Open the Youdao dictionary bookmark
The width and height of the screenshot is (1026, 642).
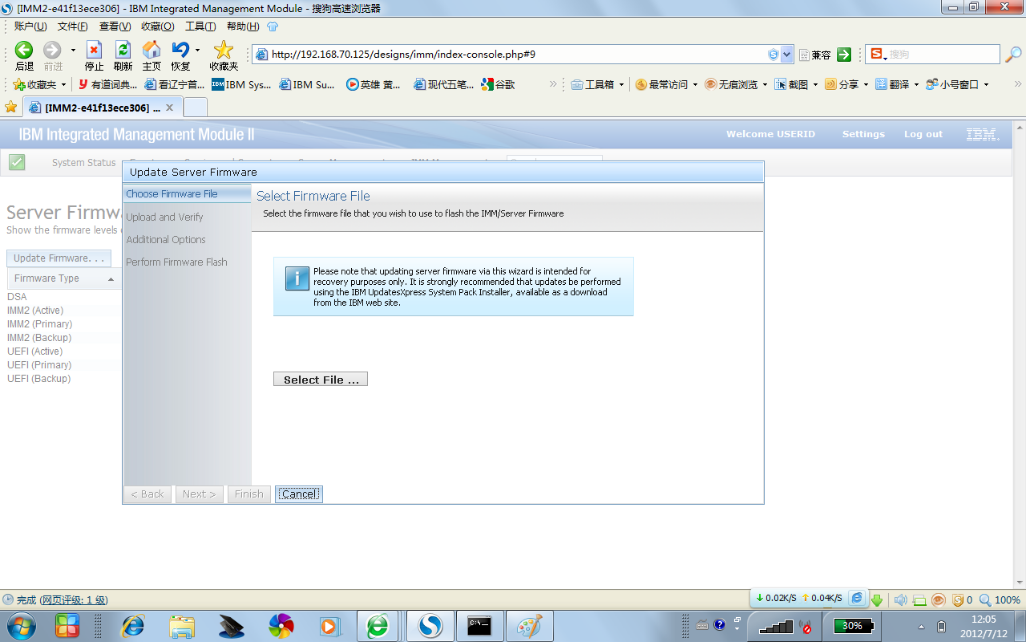click(x=107, y=84)
